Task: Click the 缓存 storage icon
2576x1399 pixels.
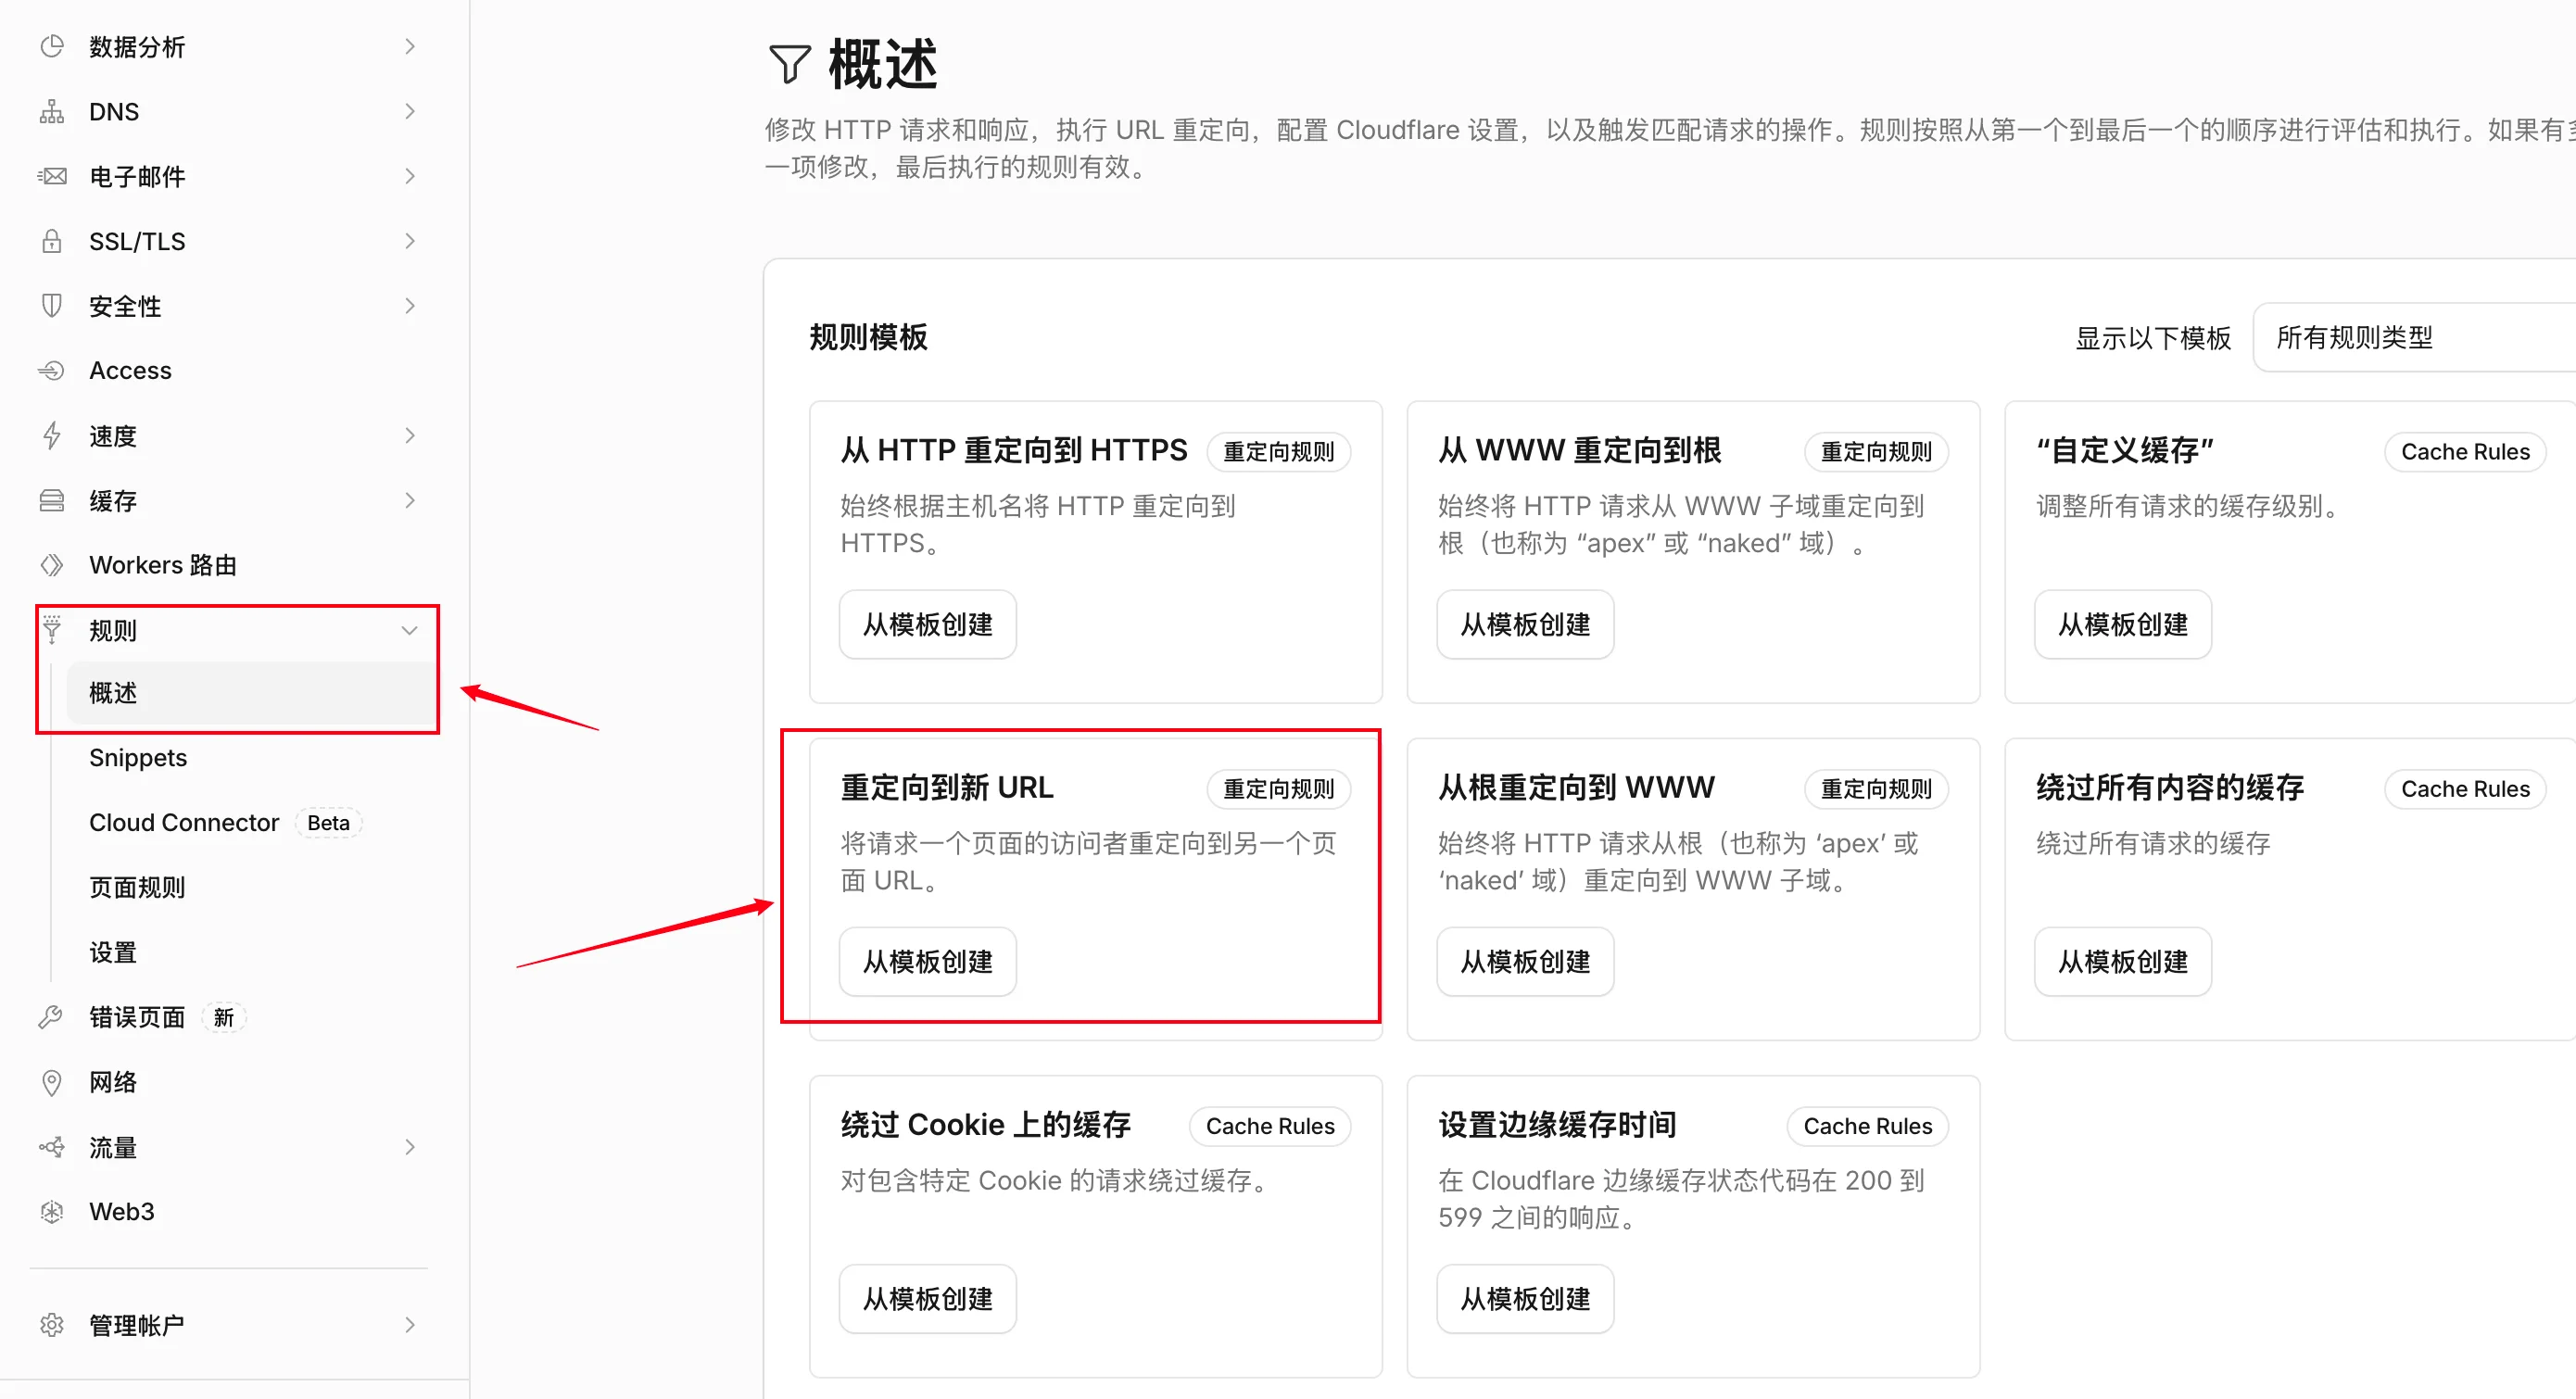Action: [52, 500]
